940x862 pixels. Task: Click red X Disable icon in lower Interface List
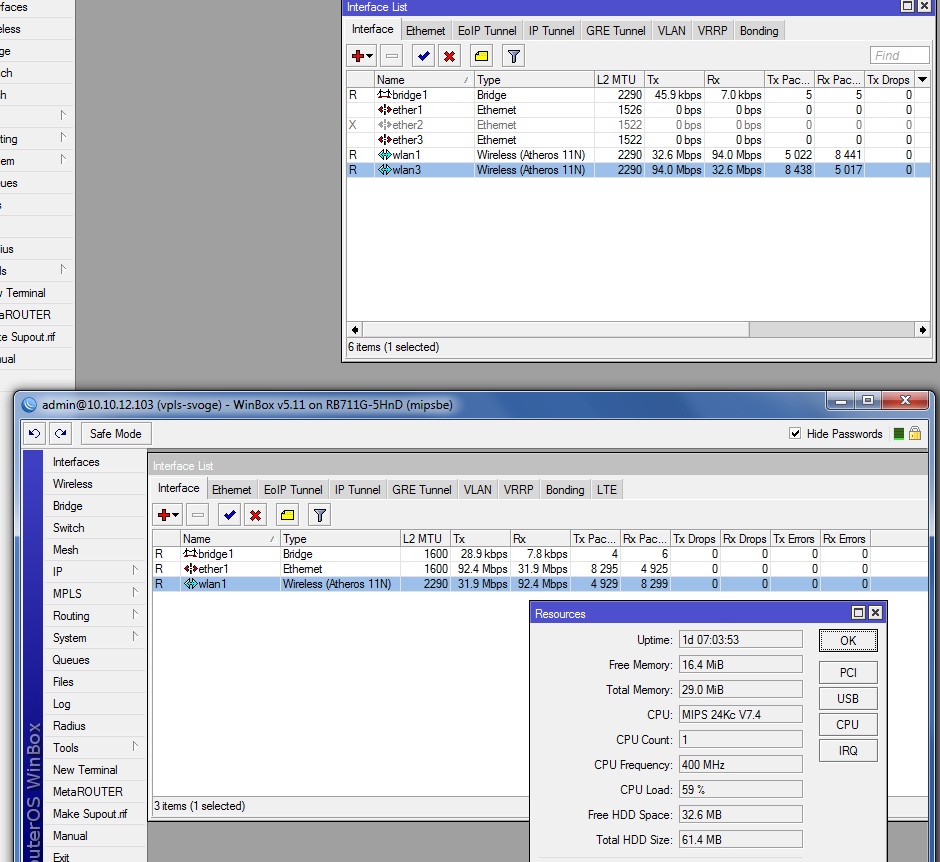[x=256, y=515]
